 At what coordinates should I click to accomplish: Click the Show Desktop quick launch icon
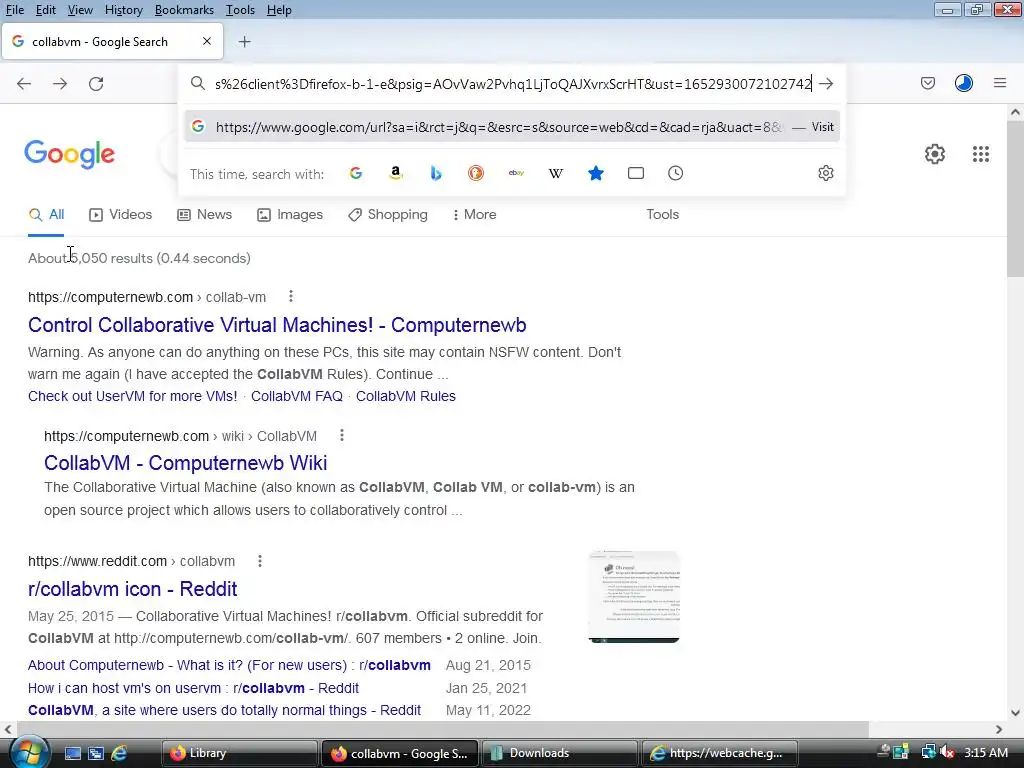tap(72, 753)
